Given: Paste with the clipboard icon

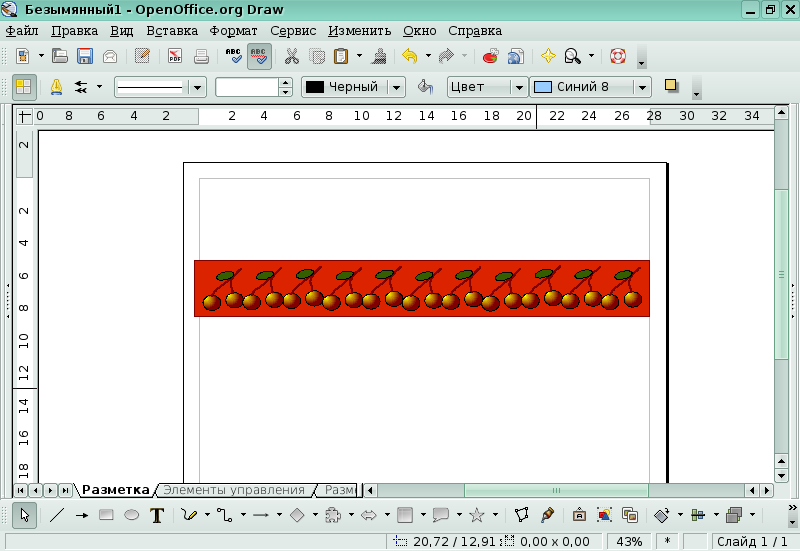Looking at the screenshot, I should [x=341, y=56].
